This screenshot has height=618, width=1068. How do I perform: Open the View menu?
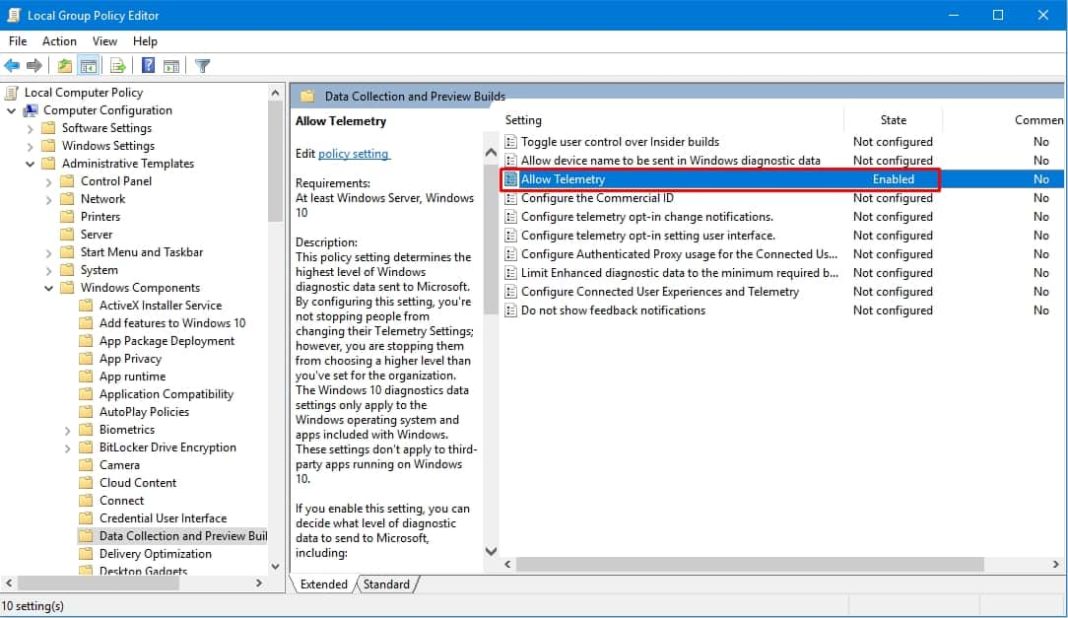(x=104, y=41)
